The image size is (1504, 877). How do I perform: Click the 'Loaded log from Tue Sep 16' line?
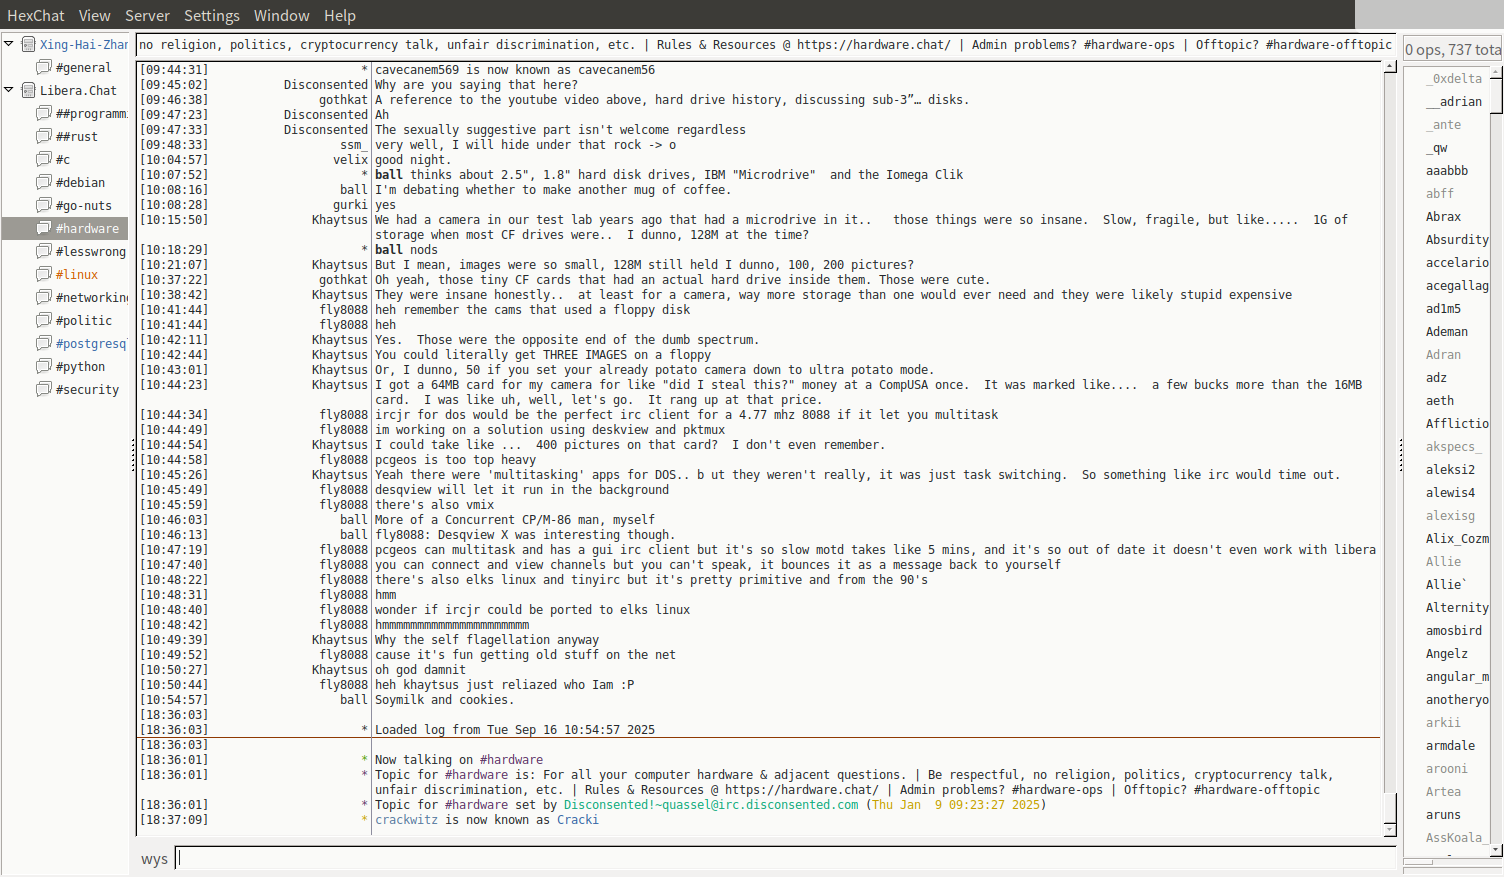coord(515,730)
